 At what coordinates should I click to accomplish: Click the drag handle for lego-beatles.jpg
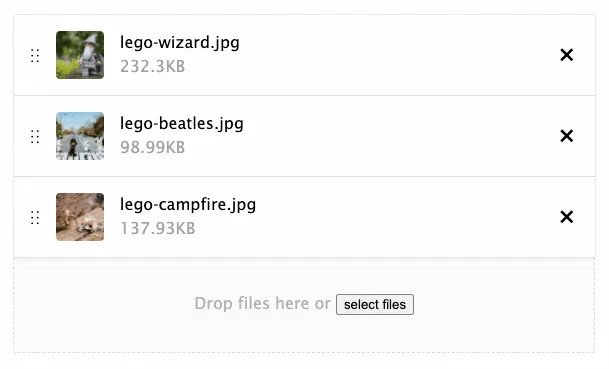[x=35, y=136]
